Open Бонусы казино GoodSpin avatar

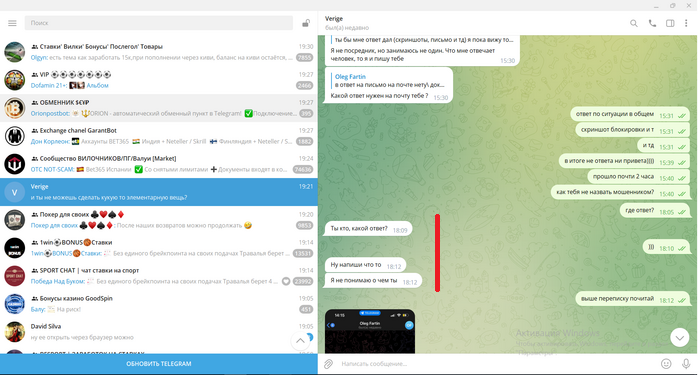click(15, 304)
